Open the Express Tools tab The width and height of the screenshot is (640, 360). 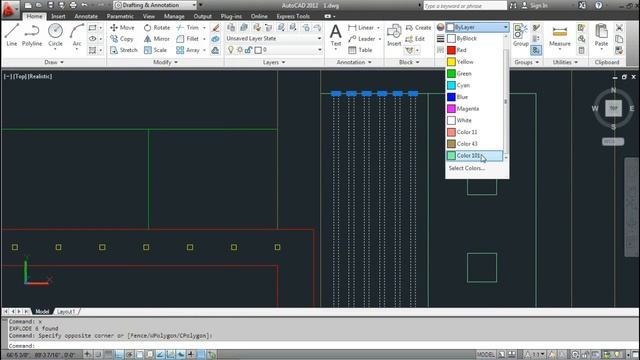293,16
